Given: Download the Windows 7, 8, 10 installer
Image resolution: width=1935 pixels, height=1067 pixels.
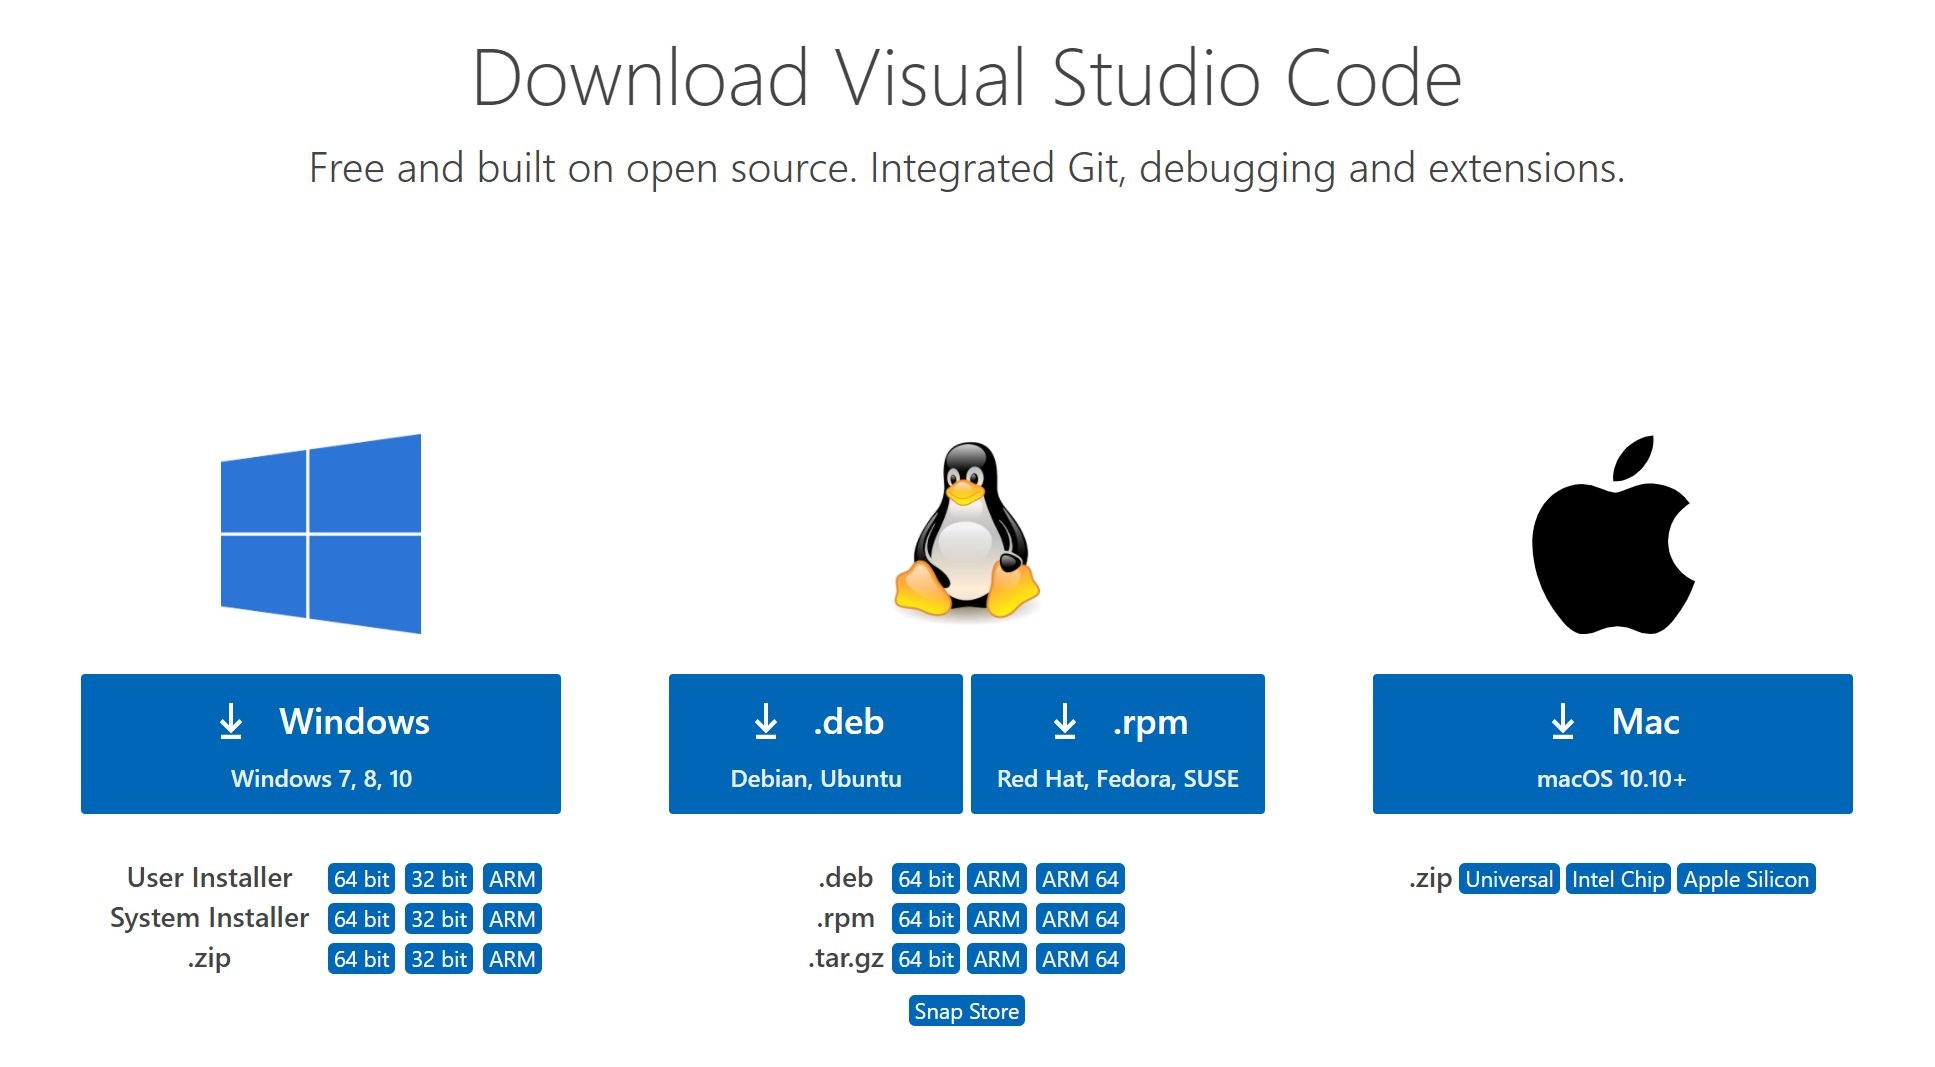Looking at the screenshot, I should point(321,744).
